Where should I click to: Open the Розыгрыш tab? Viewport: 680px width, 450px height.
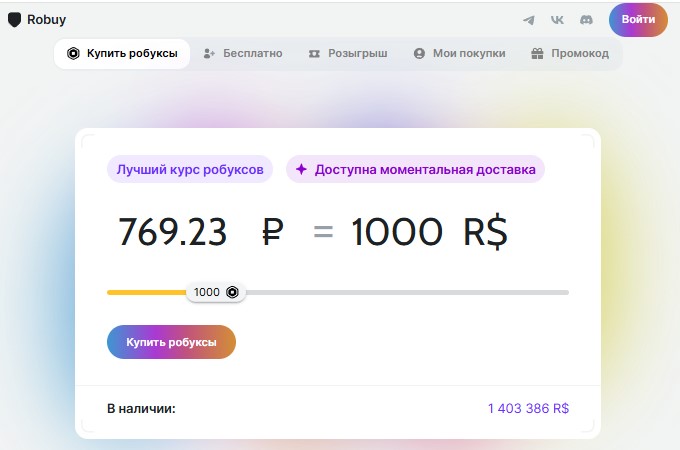(348, 53)
